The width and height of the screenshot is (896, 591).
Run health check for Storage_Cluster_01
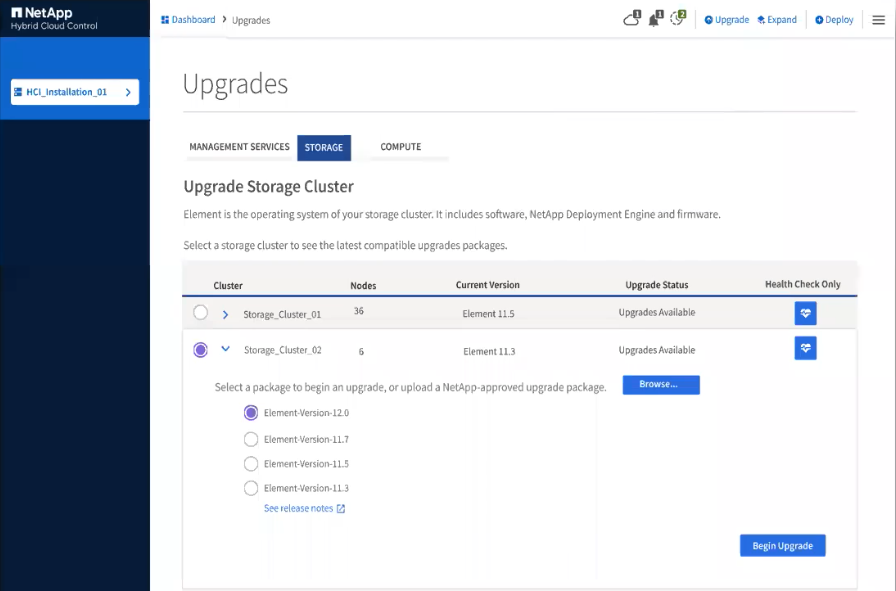(x=805, y=313)
